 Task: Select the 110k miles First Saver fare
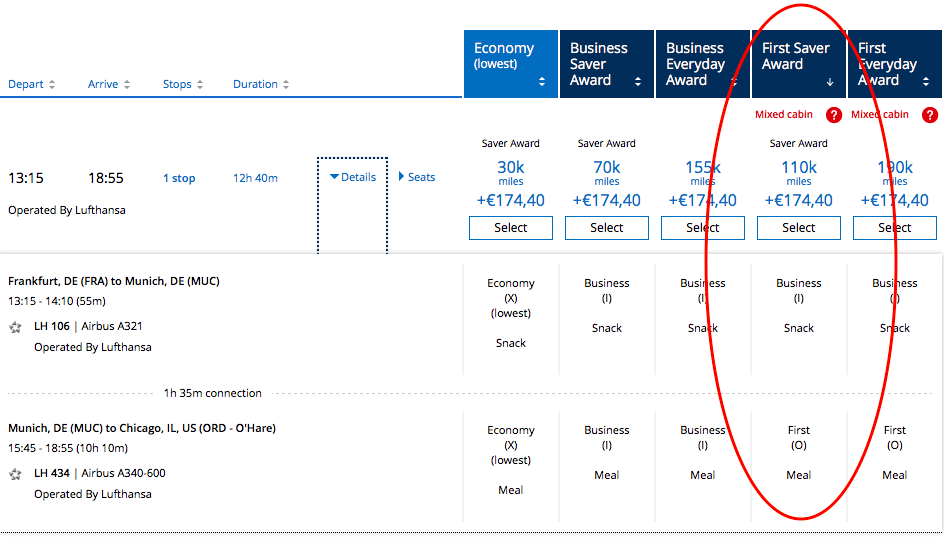tap(798, 228)
